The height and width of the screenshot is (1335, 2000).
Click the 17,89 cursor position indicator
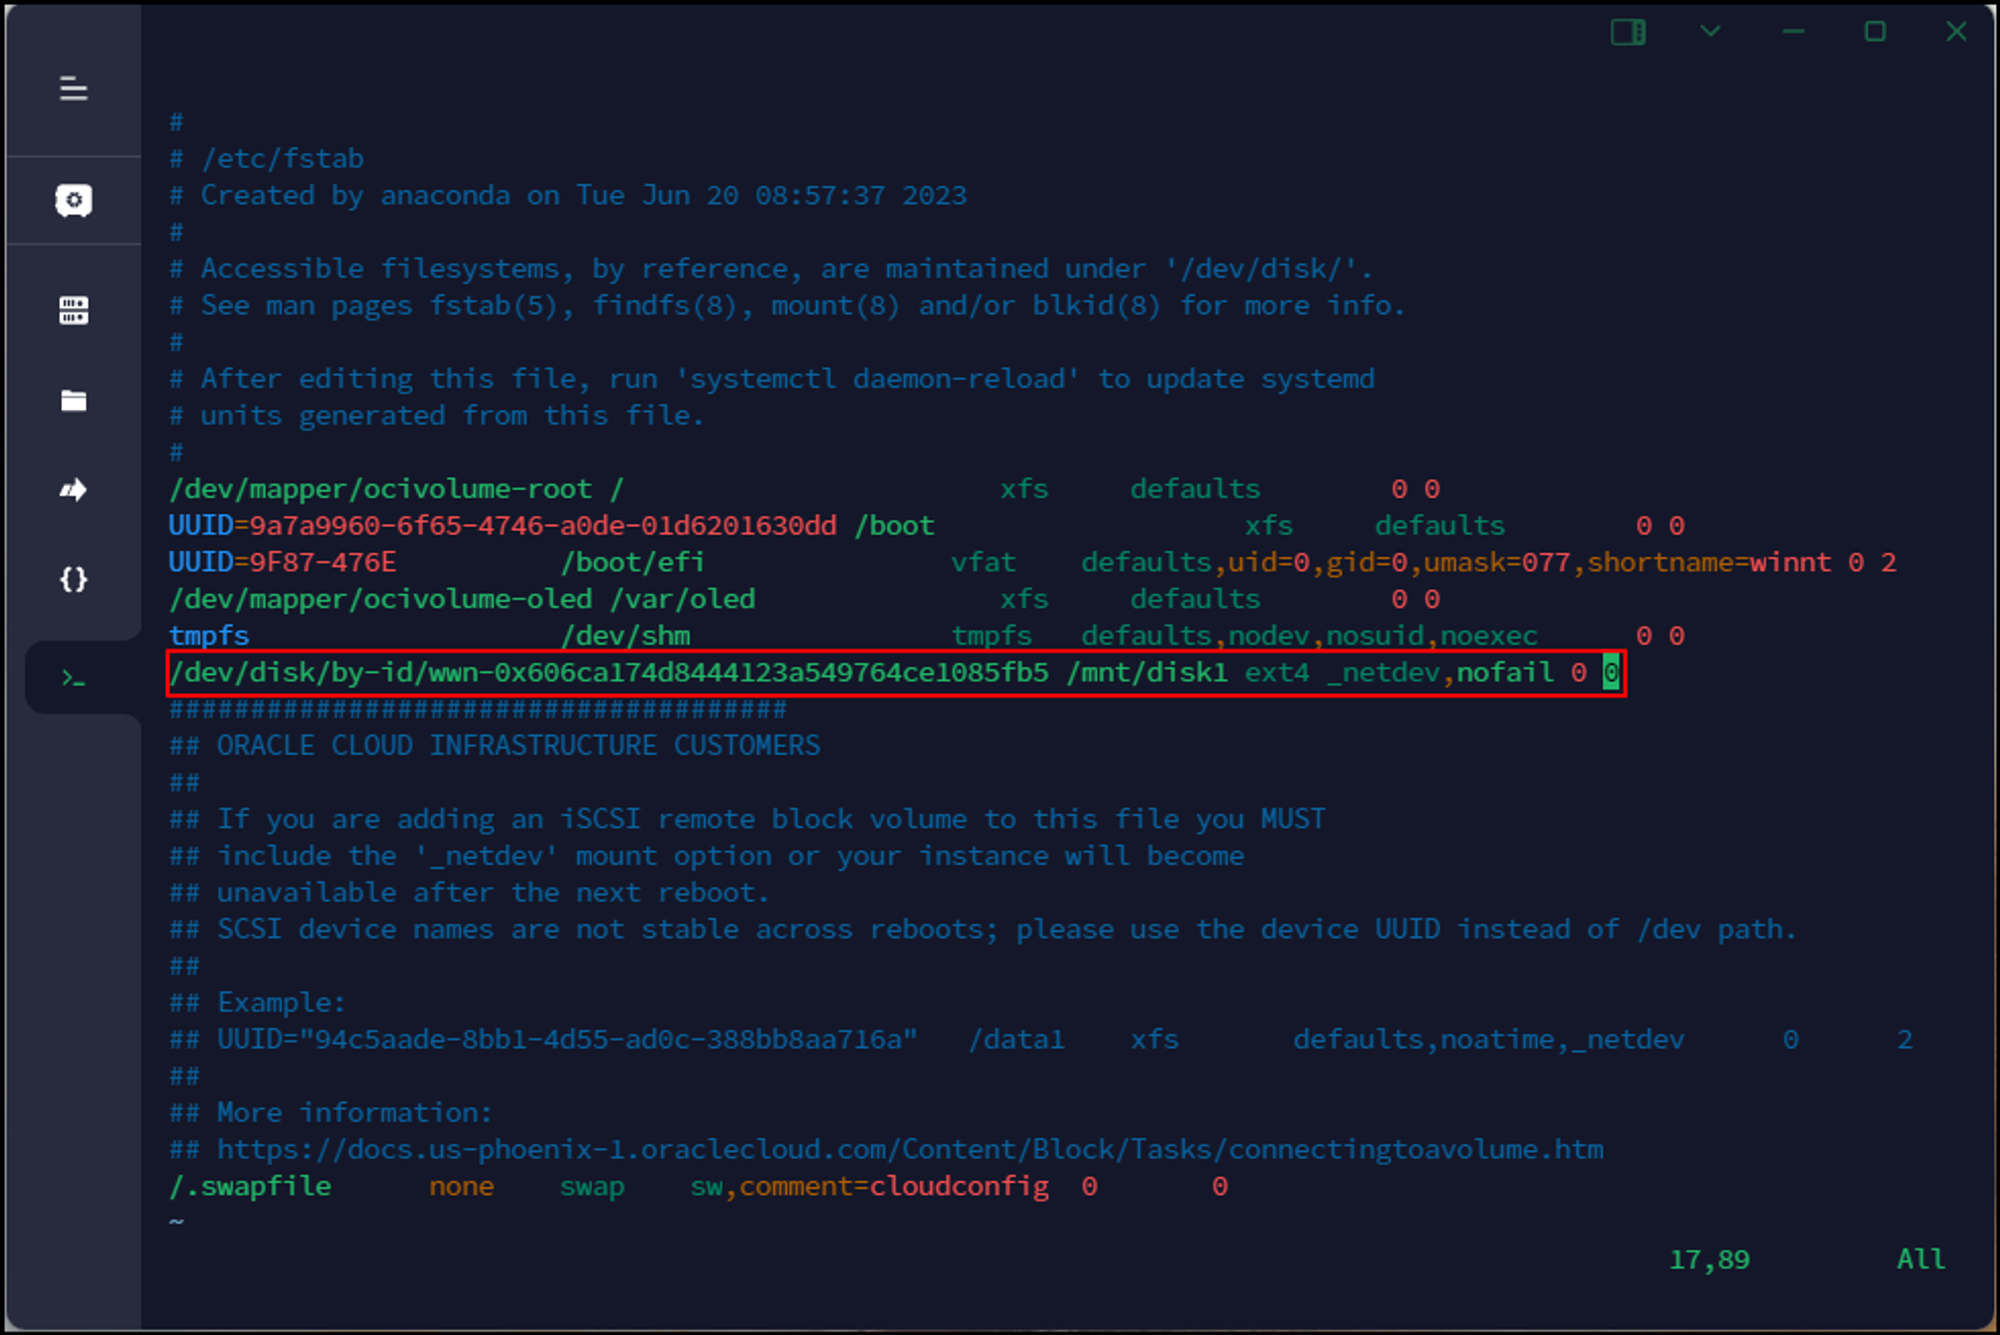click(x=1709, y=1260)
